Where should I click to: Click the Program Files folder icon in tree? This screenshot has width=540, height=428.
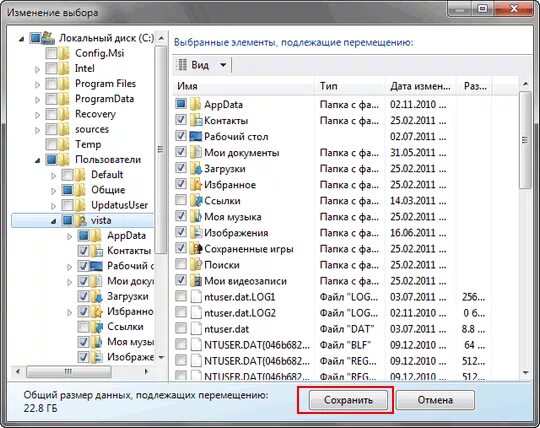point(64,84)
